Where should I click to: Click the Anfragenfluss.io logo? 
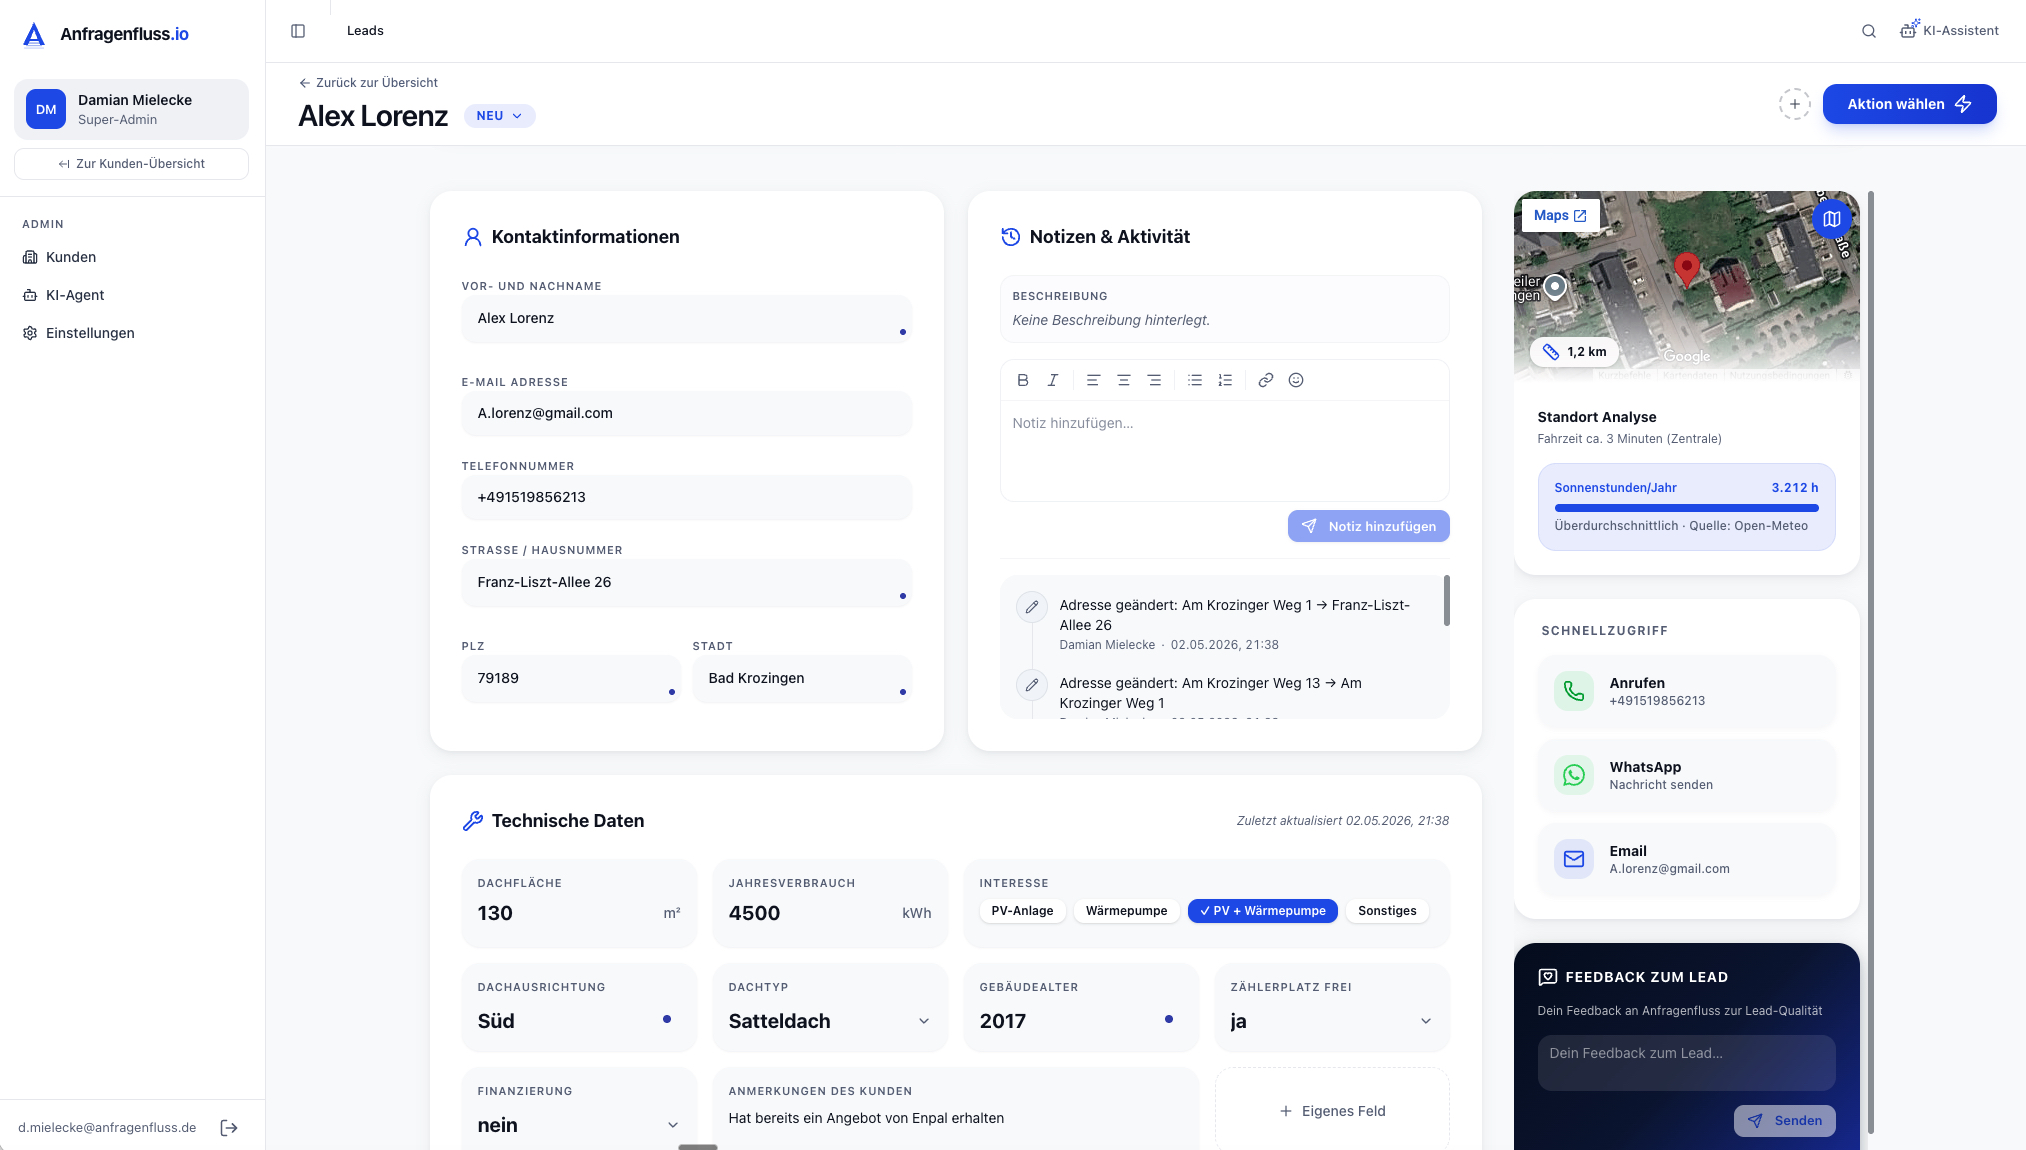[x=105, y=34]
